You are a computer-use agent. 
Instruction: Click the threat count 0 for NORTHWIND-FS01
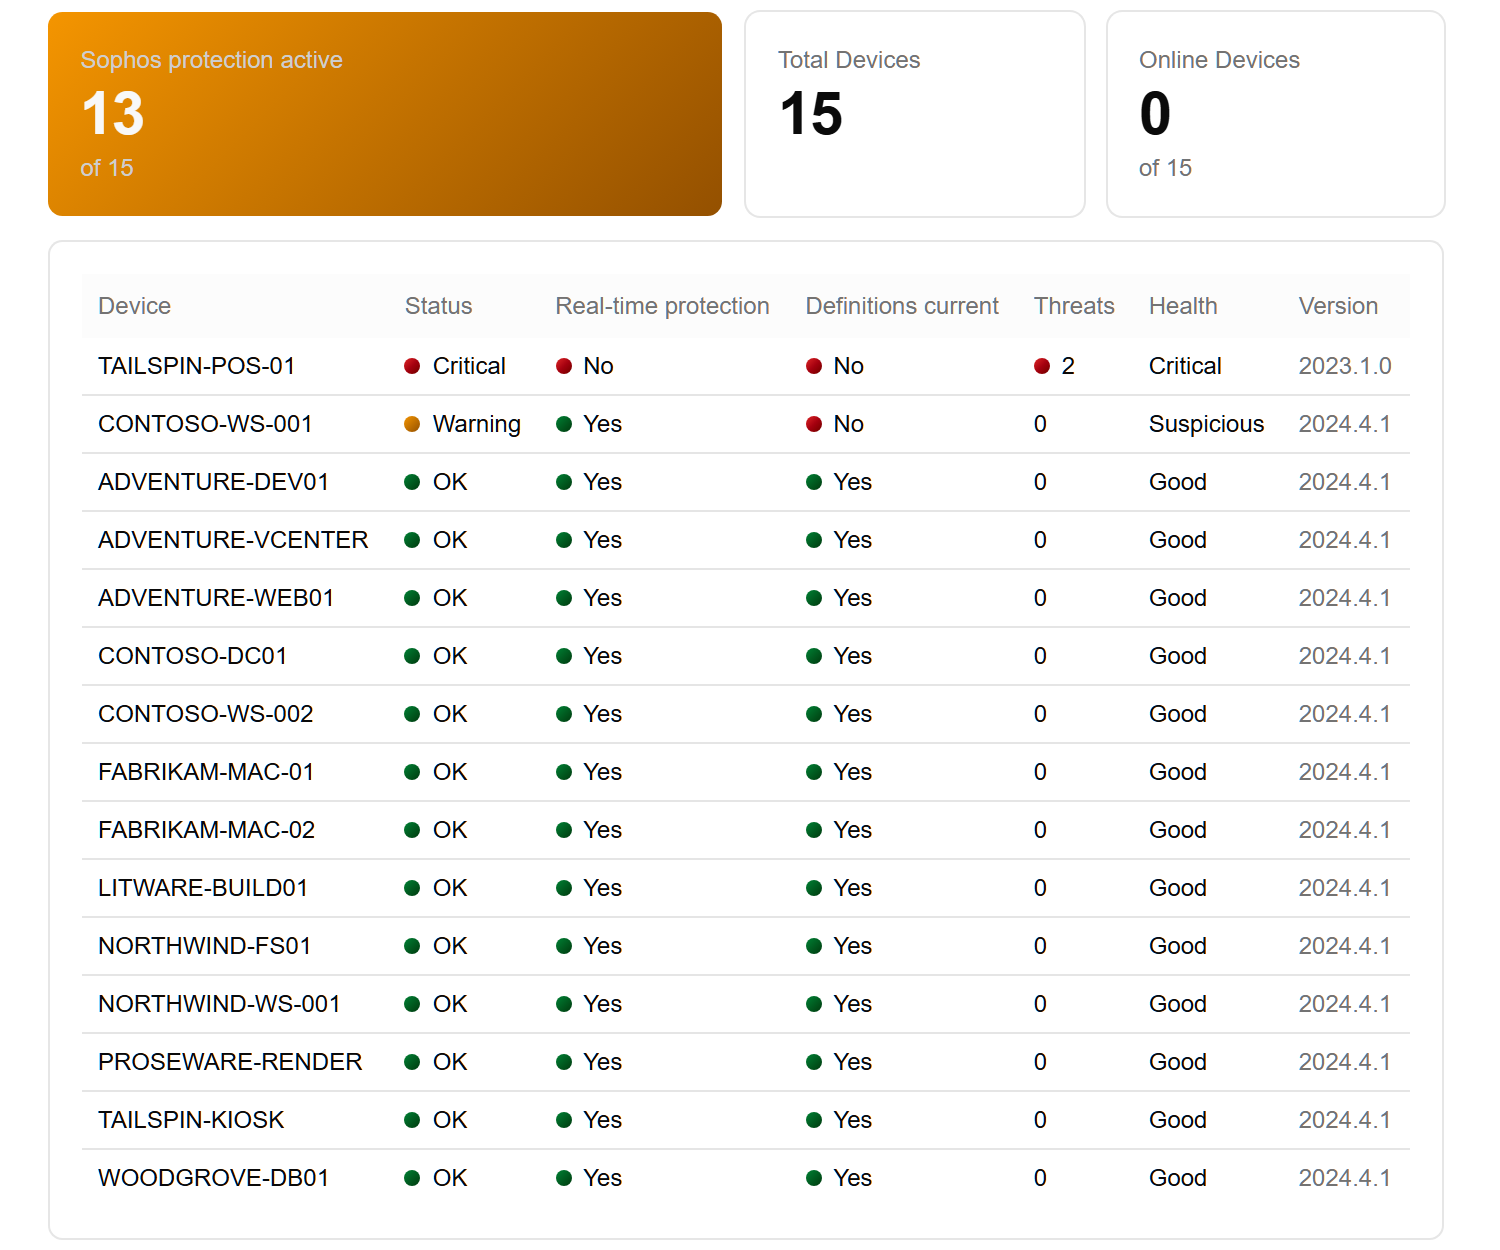pos(1040,946)
